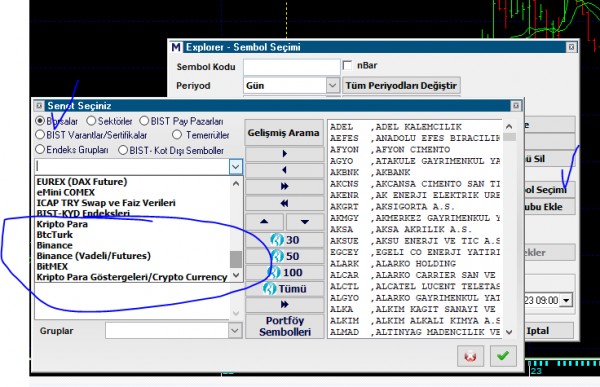The height and width of the screenshot is (387, 600).
Task: Select AKBNK AKBANK row
Action: (x=415, y=172)
